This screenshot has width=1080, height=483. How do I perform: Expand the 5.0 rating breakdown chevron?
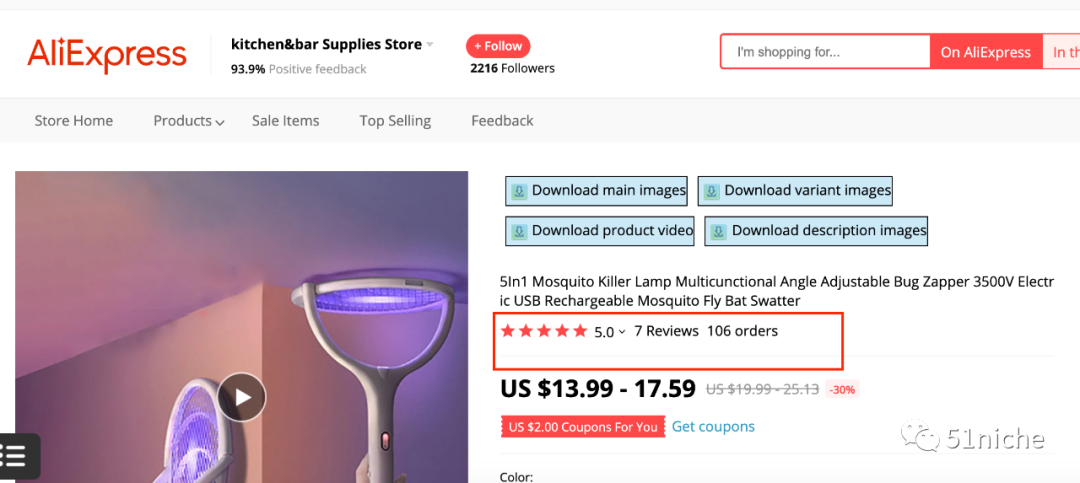click(622, 332)
